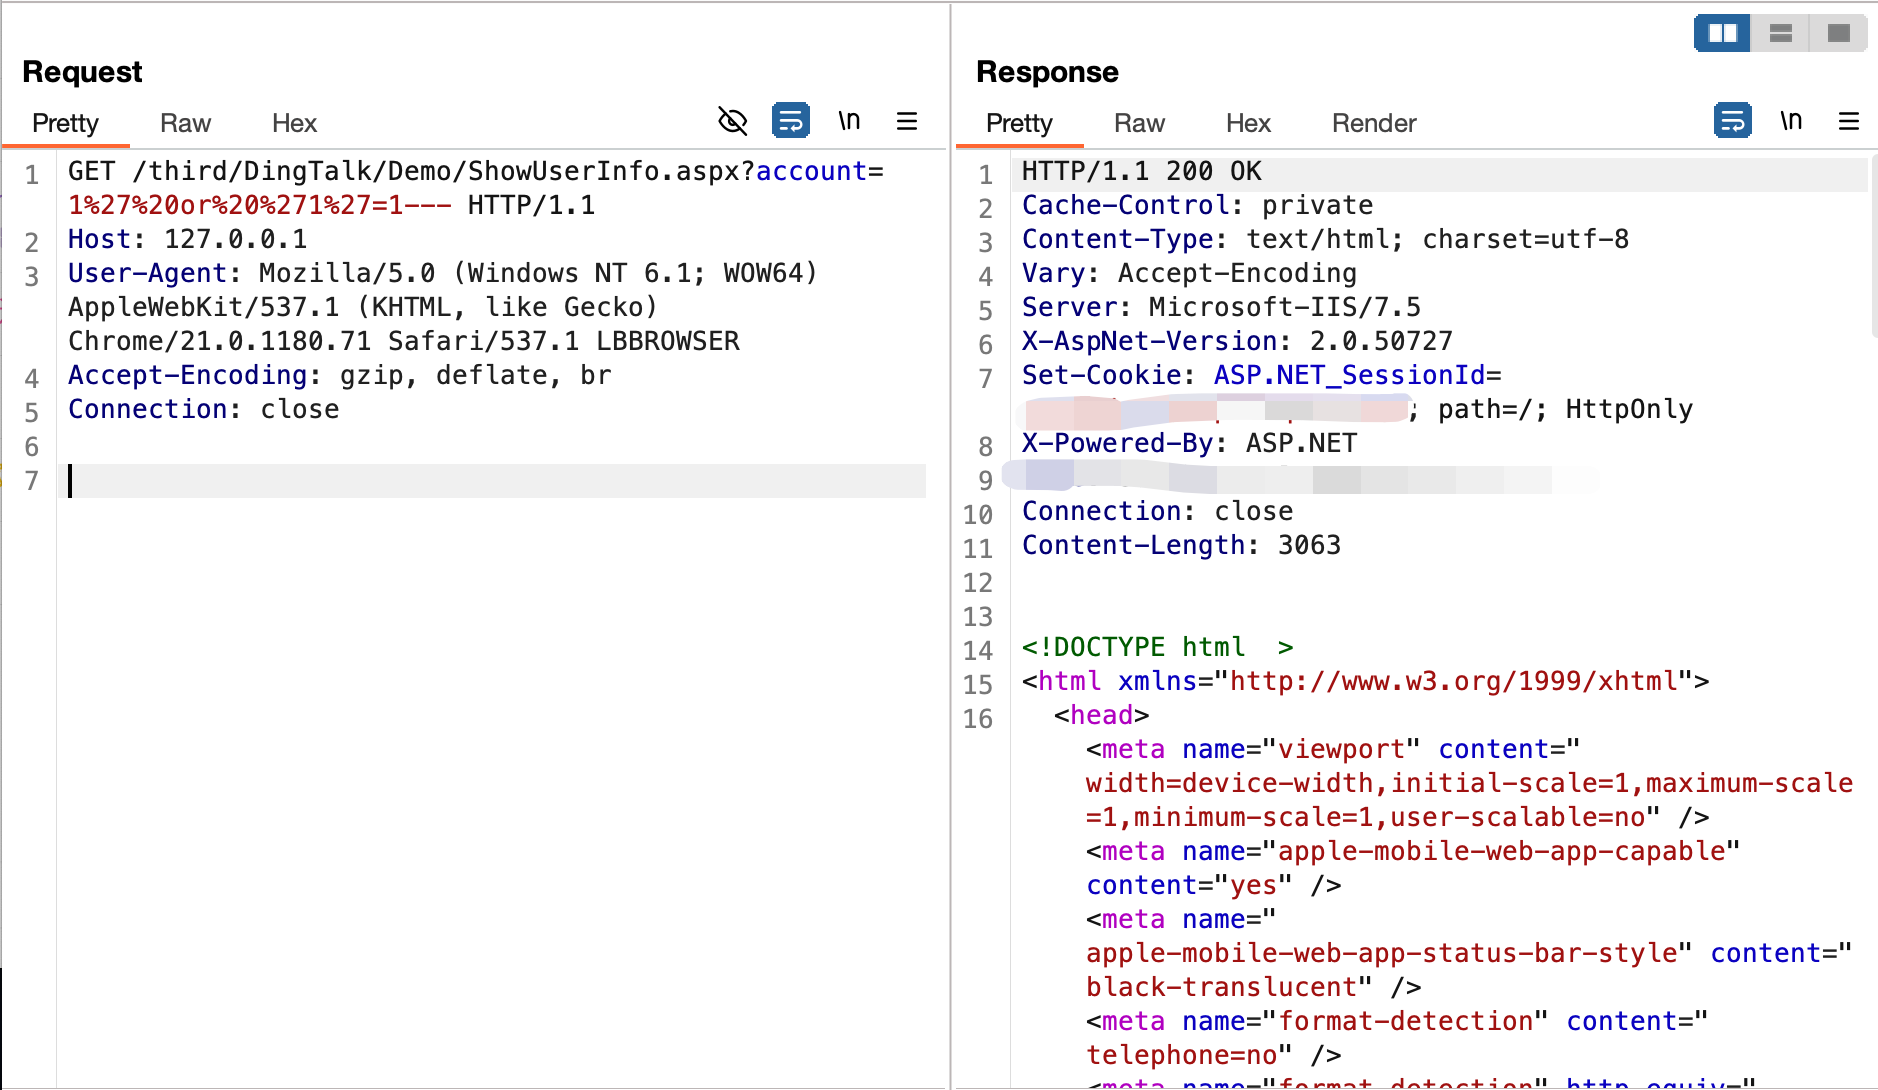Click the SQL payload '1%27%20or%20%271%27=1---'
This screenshot has width=1878, height=1090.
pos(260,205)
